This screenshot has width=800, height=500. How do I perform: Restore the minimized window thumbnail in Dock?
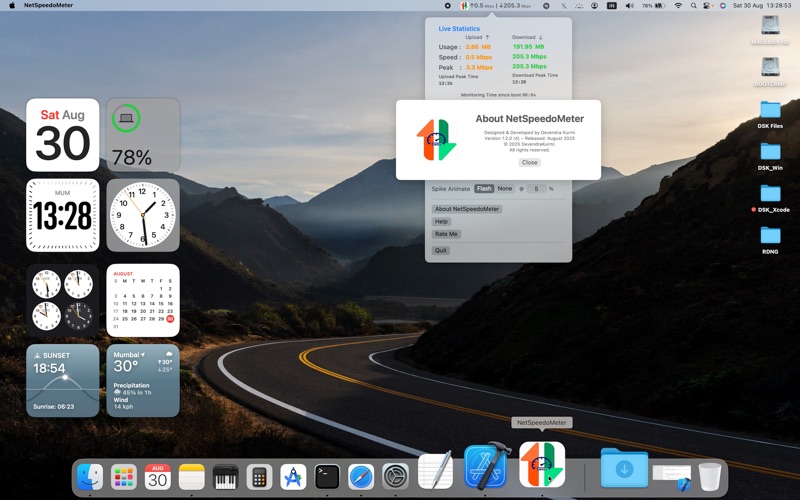672,478
